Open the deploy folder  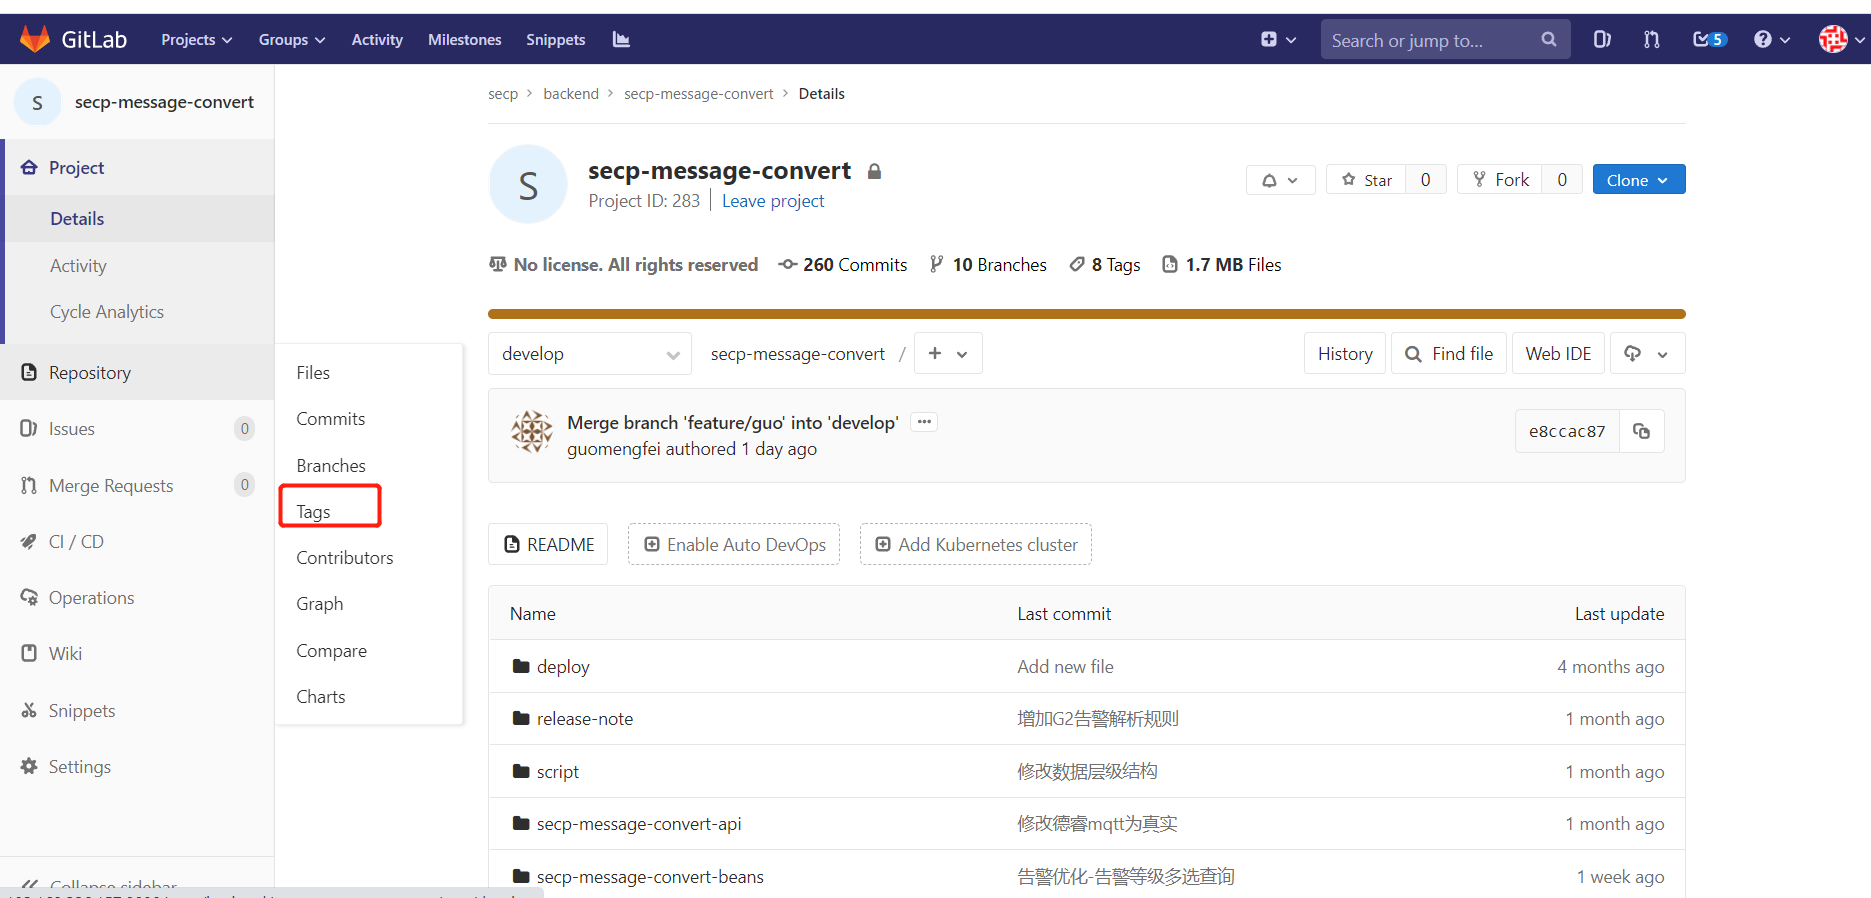click(563, 667)
